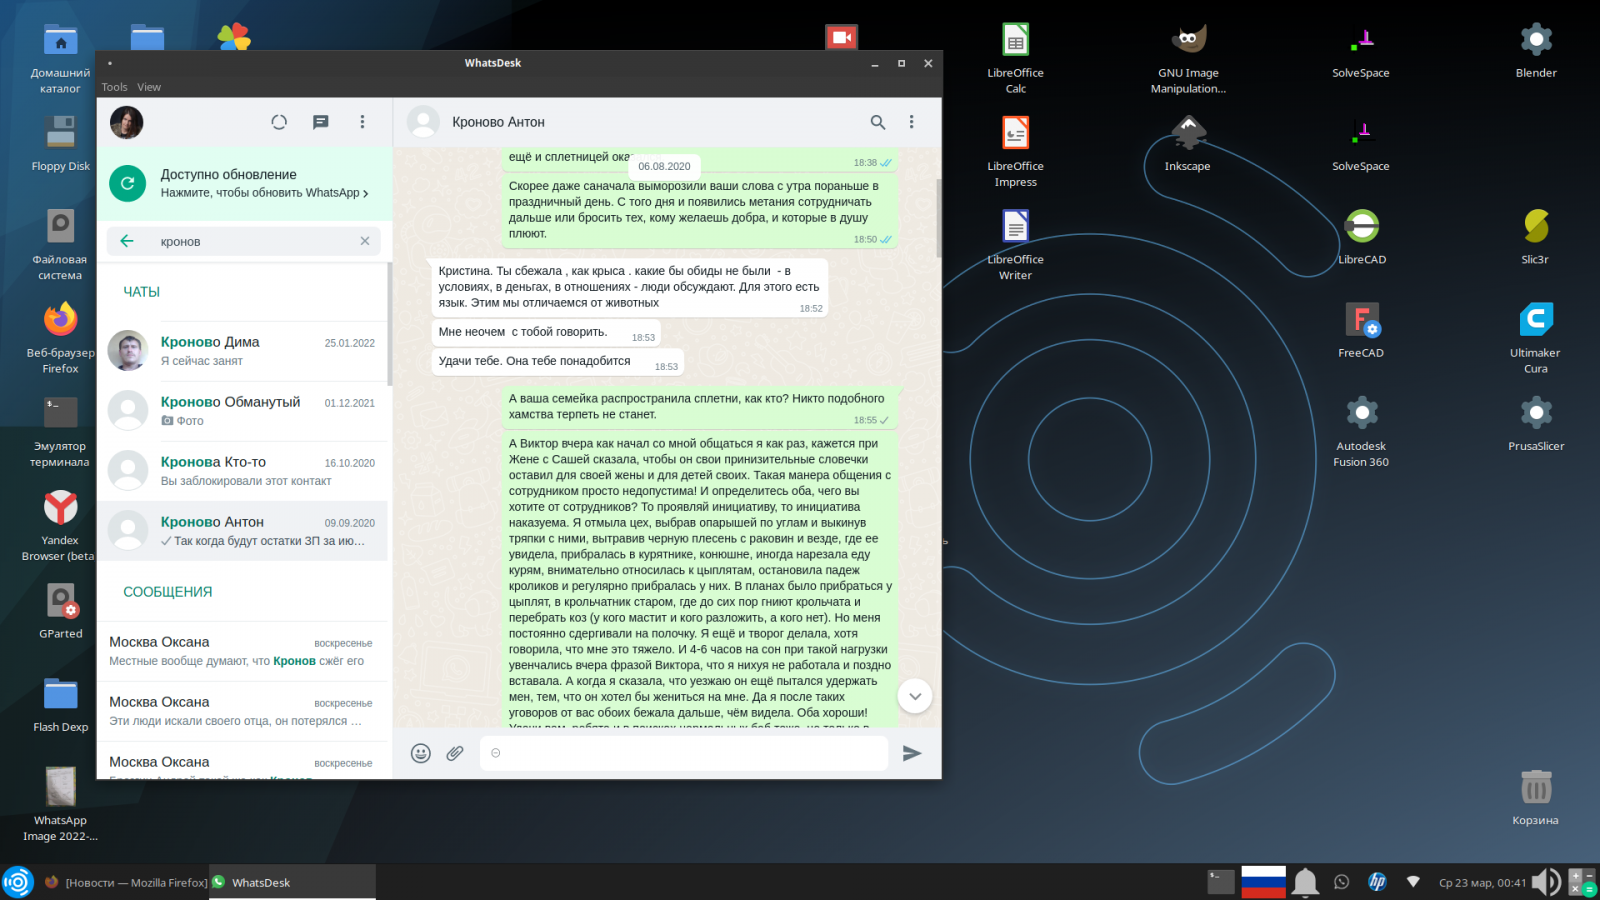Open the Tools menu

(x=114, y=87)
